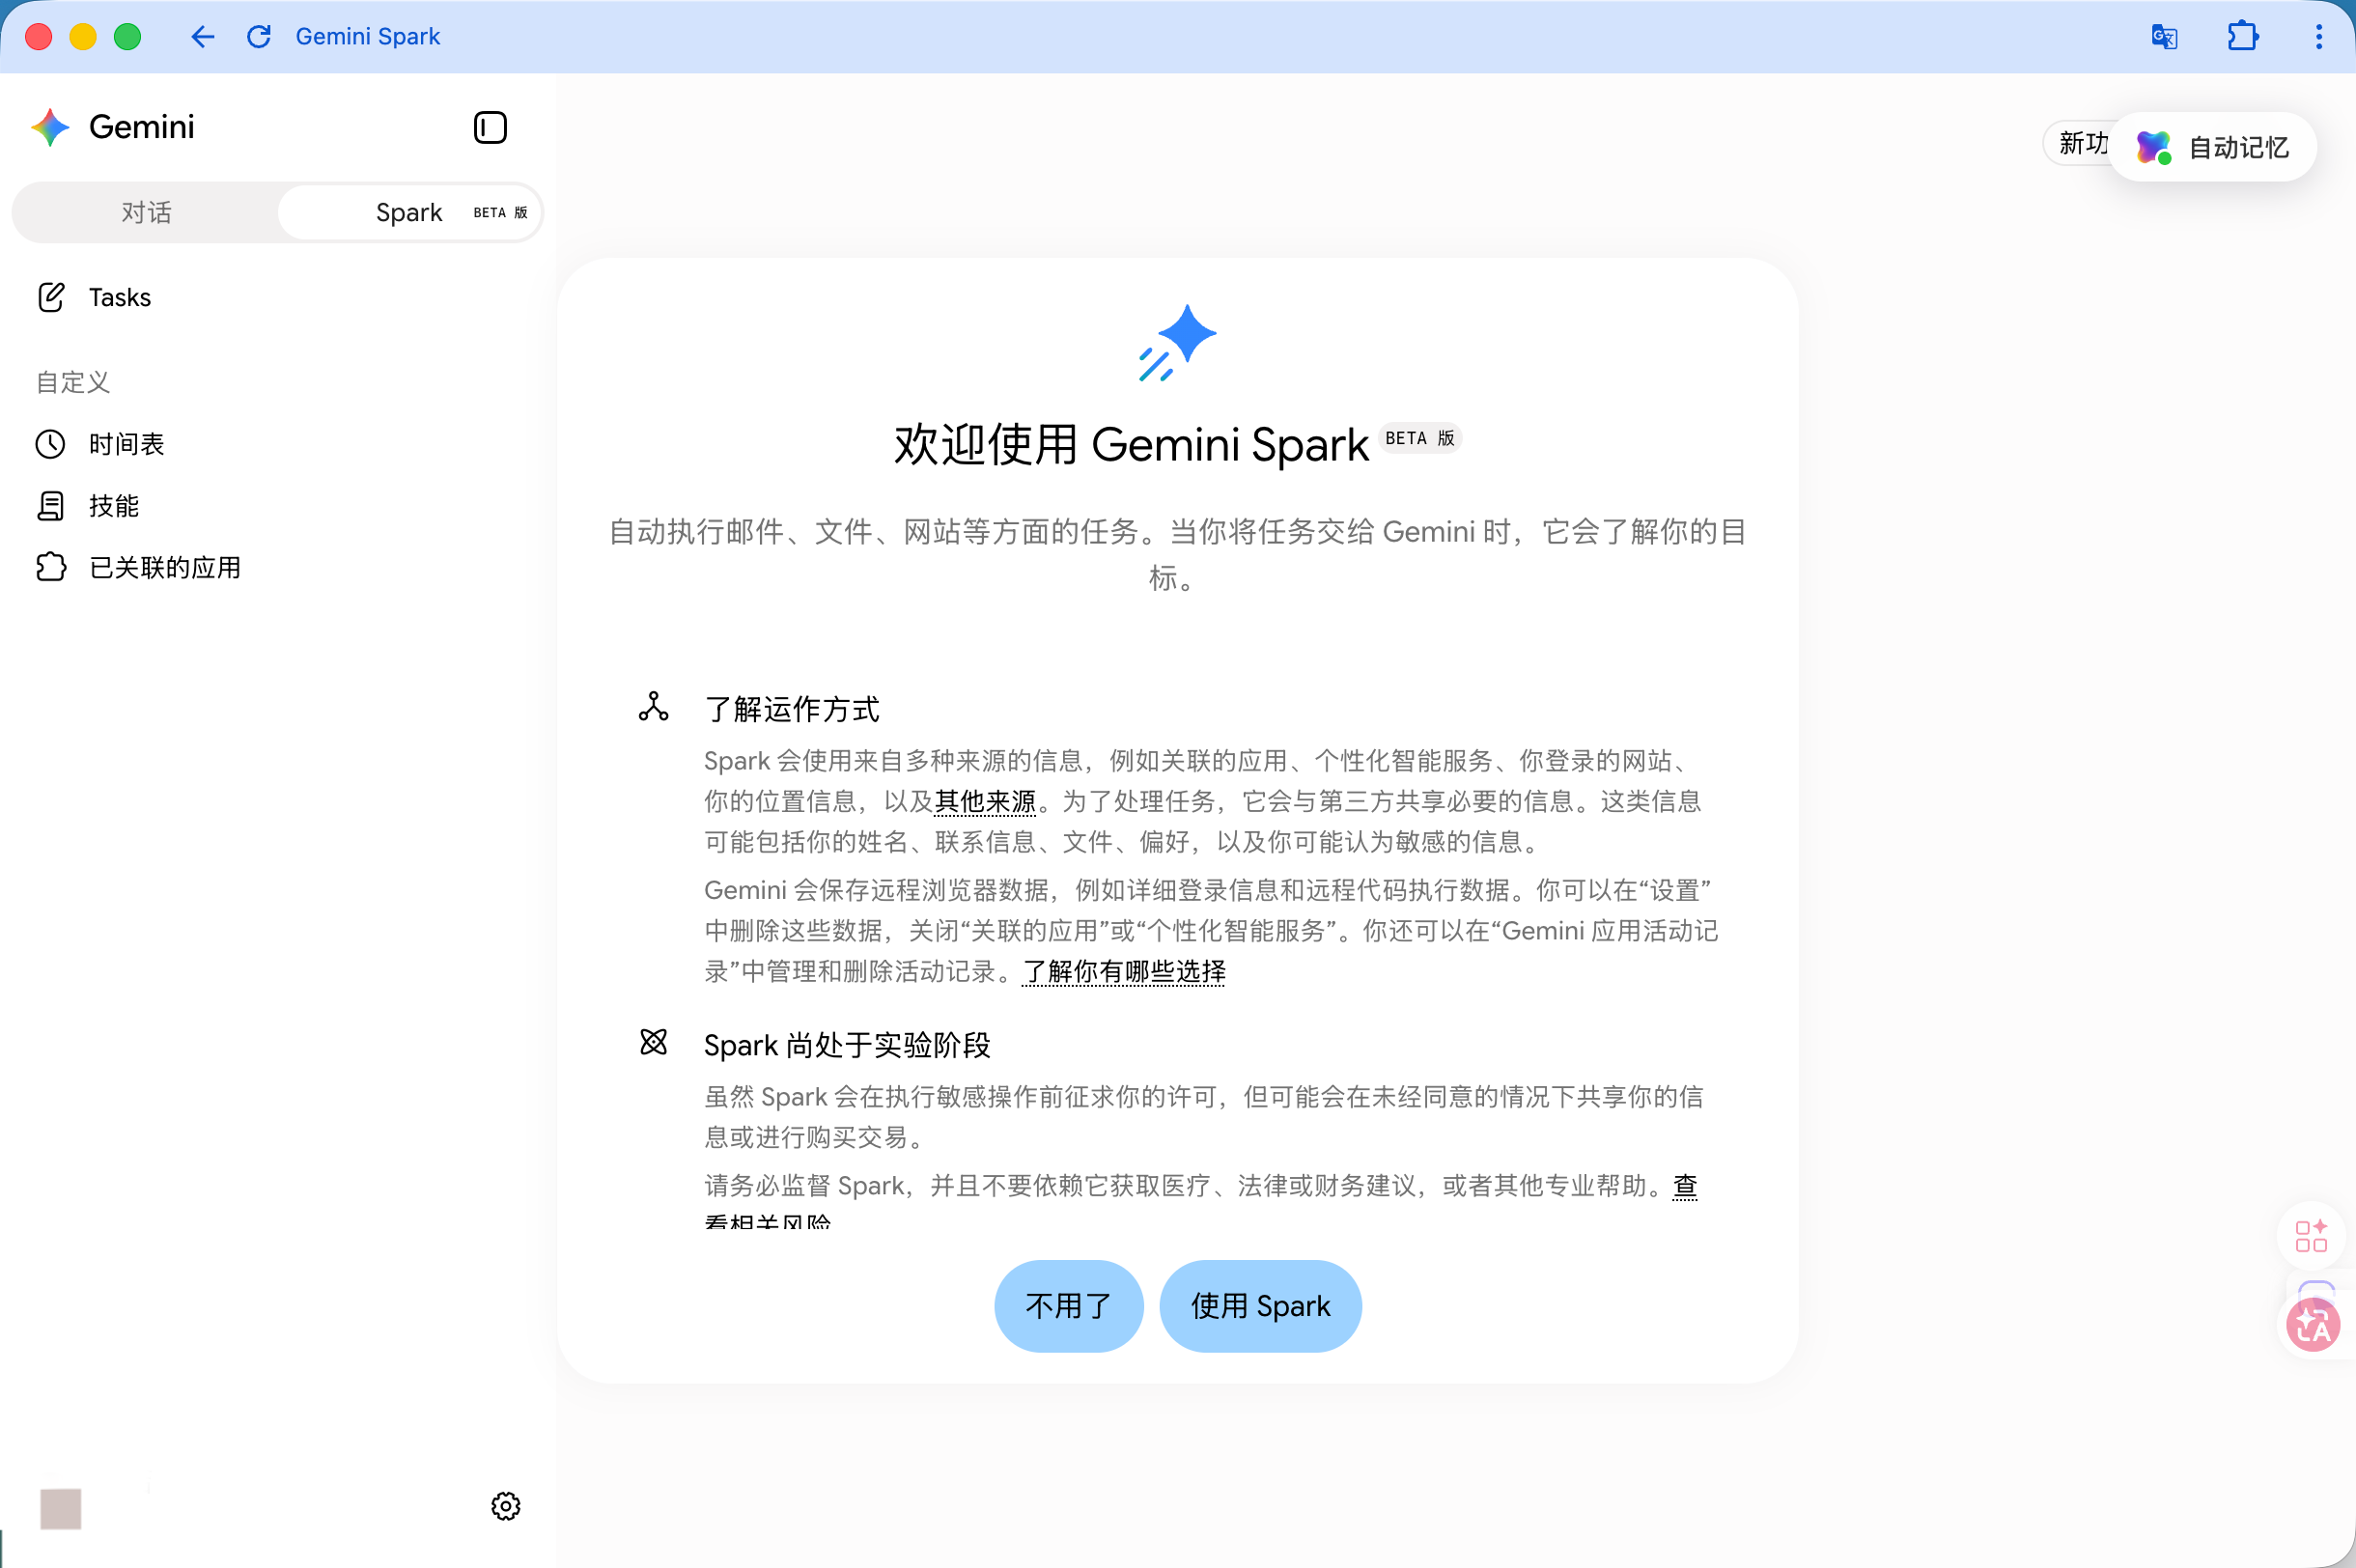Open the browser three-dot menu

[x=2319, y=37]
